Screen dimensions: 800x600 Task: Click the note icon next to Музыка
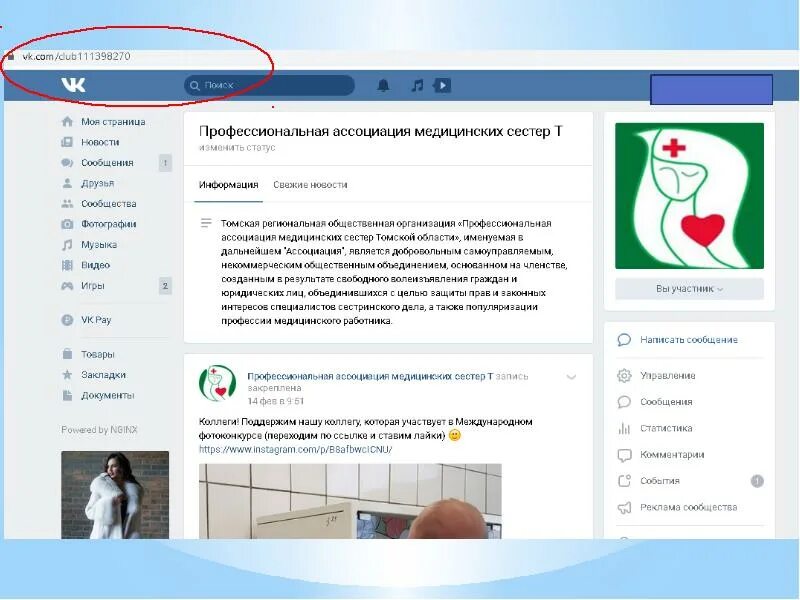pyautogui.click(x=67, y=245)
